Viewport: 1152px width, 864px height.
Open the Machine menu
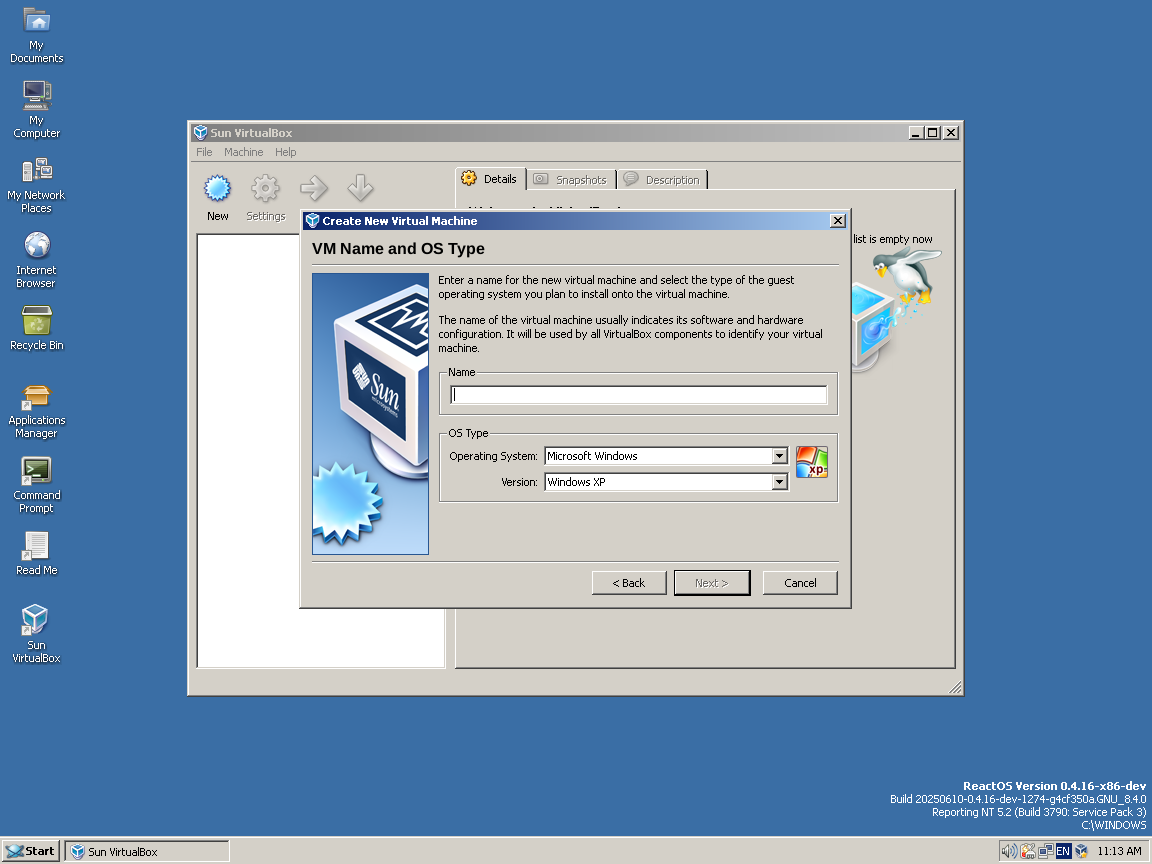(x=243, y=152)
